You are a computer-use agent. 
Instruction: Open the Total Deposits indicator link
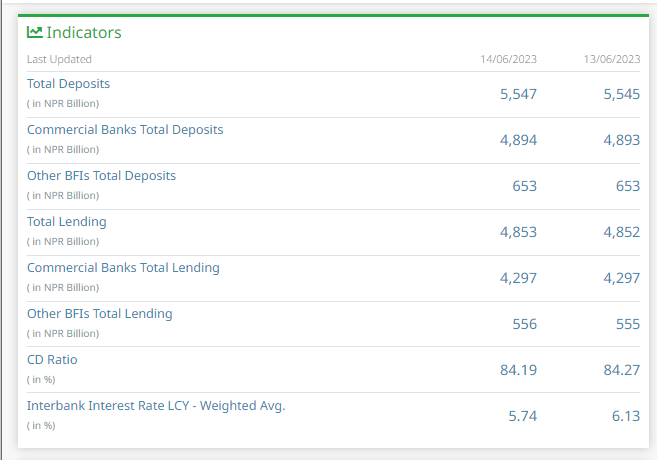coord(68,84)
